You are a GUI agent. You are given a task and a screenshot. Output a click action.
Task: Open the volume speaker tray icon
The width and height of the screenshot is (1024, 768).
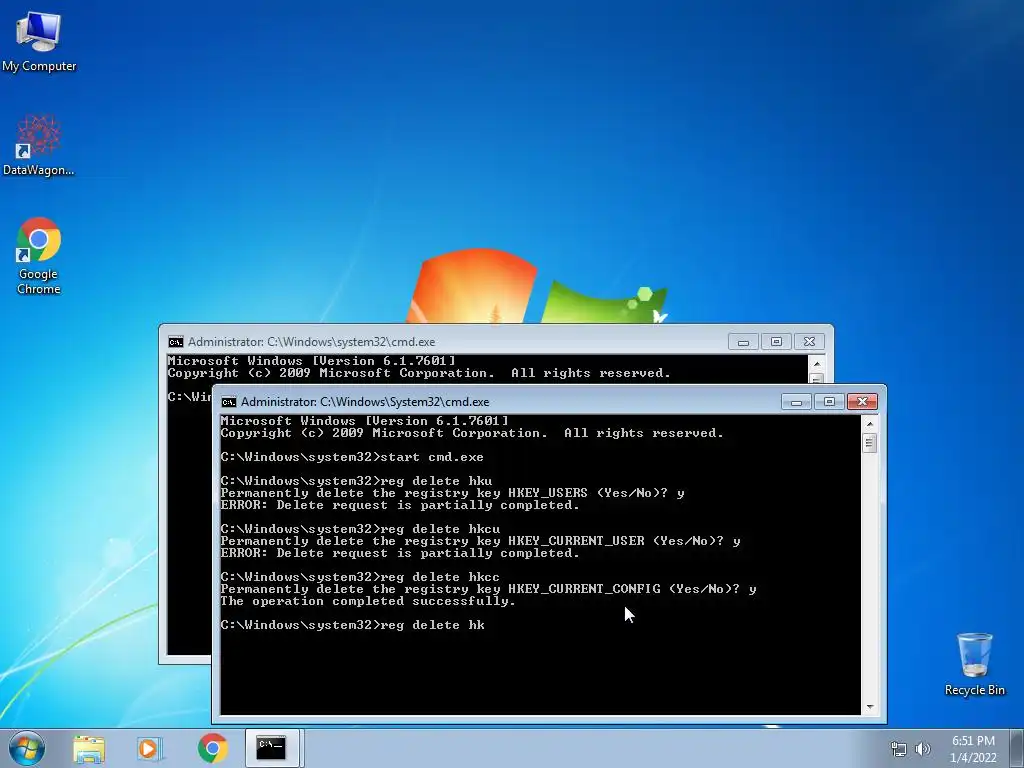pos(923,750)
